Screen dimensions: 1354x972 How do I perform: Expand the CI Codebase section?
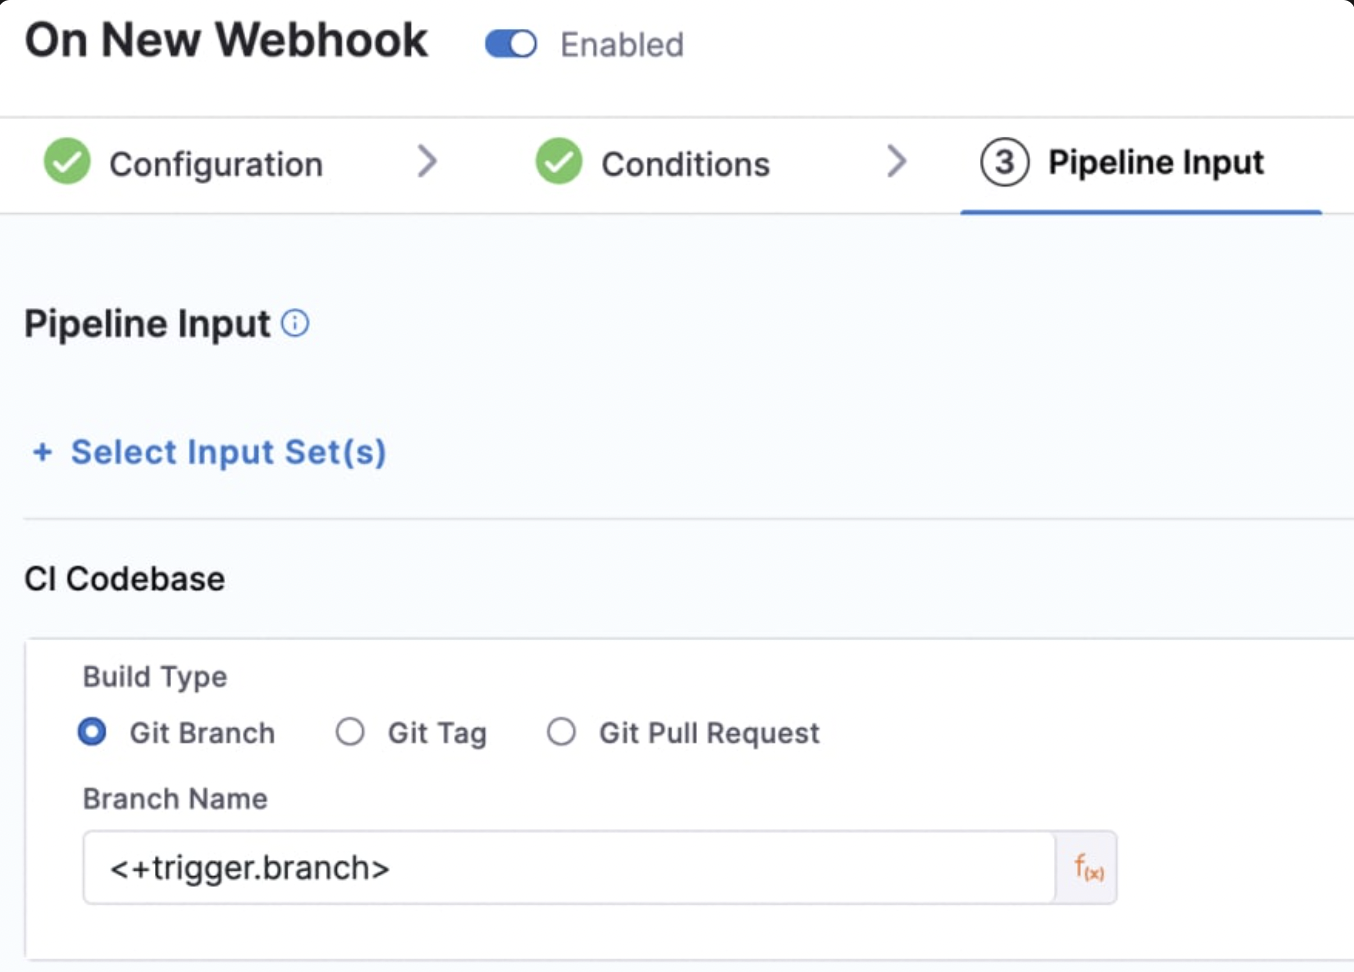tap(123, 578)
